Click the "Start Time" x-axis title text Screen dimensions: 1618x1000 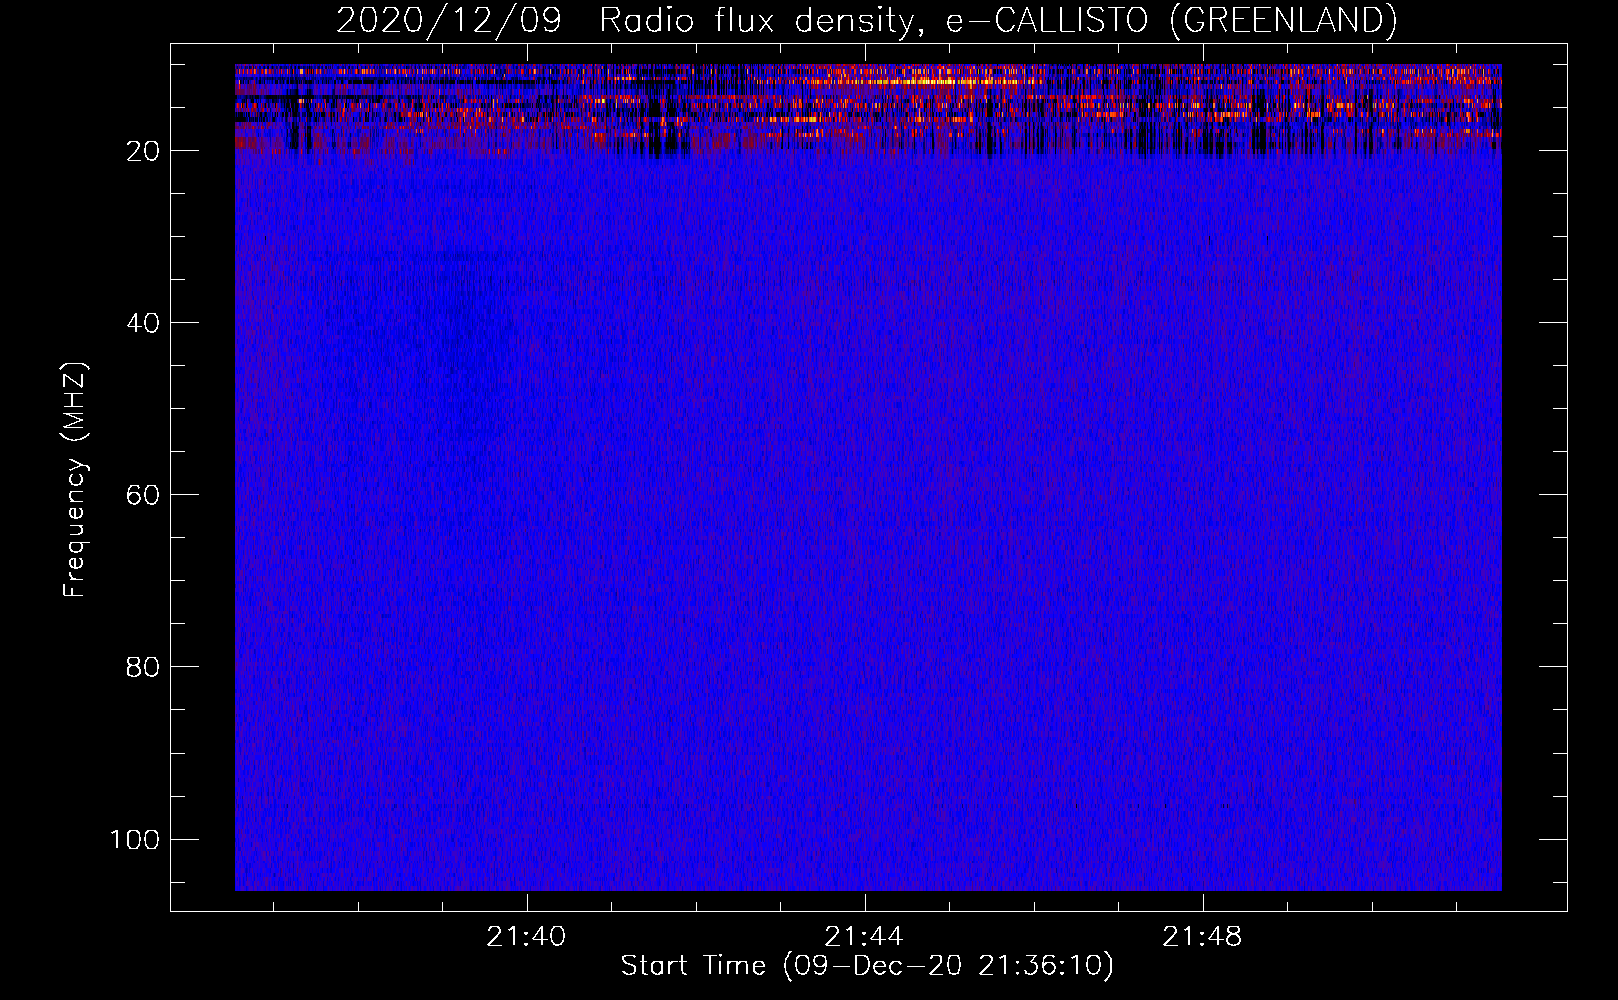(693, 966)
